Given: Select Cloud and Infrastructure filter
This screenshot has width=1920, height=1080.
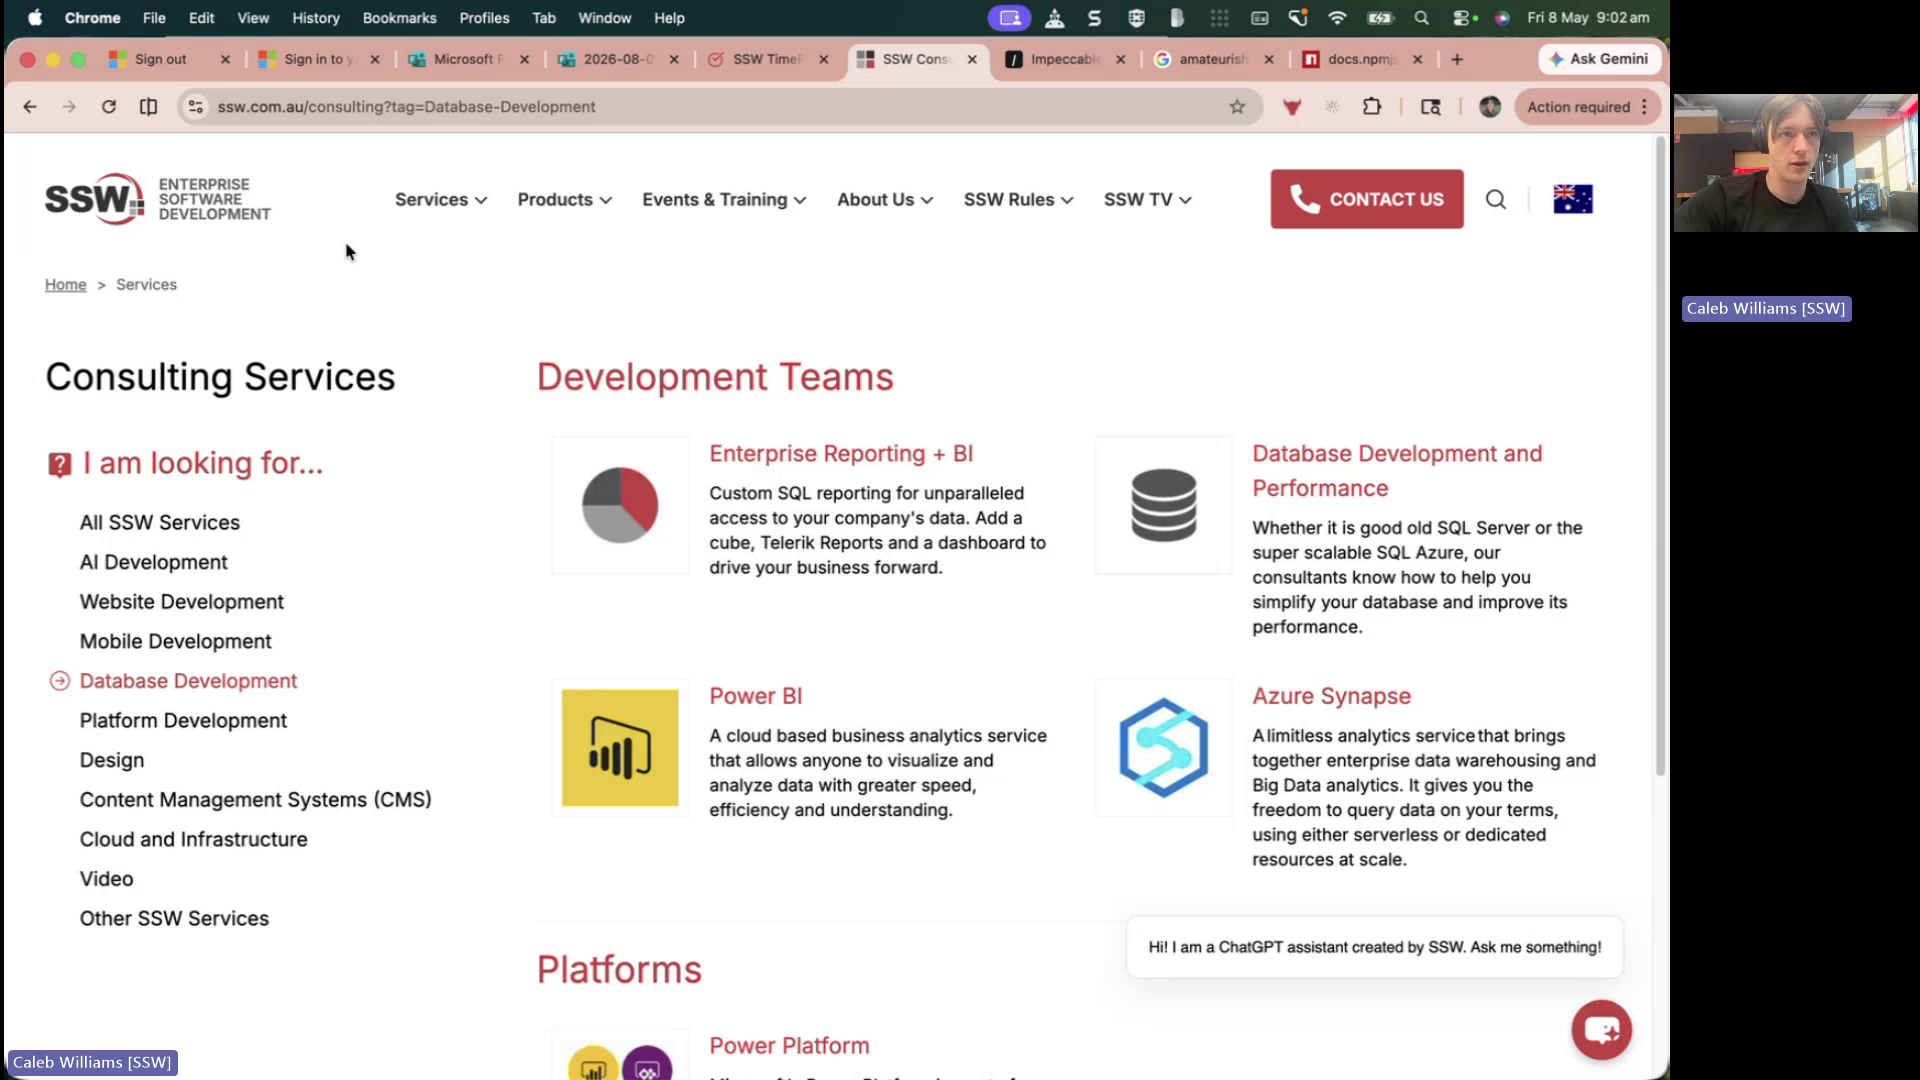Looking at the screenshot, I should click(194, 840).
